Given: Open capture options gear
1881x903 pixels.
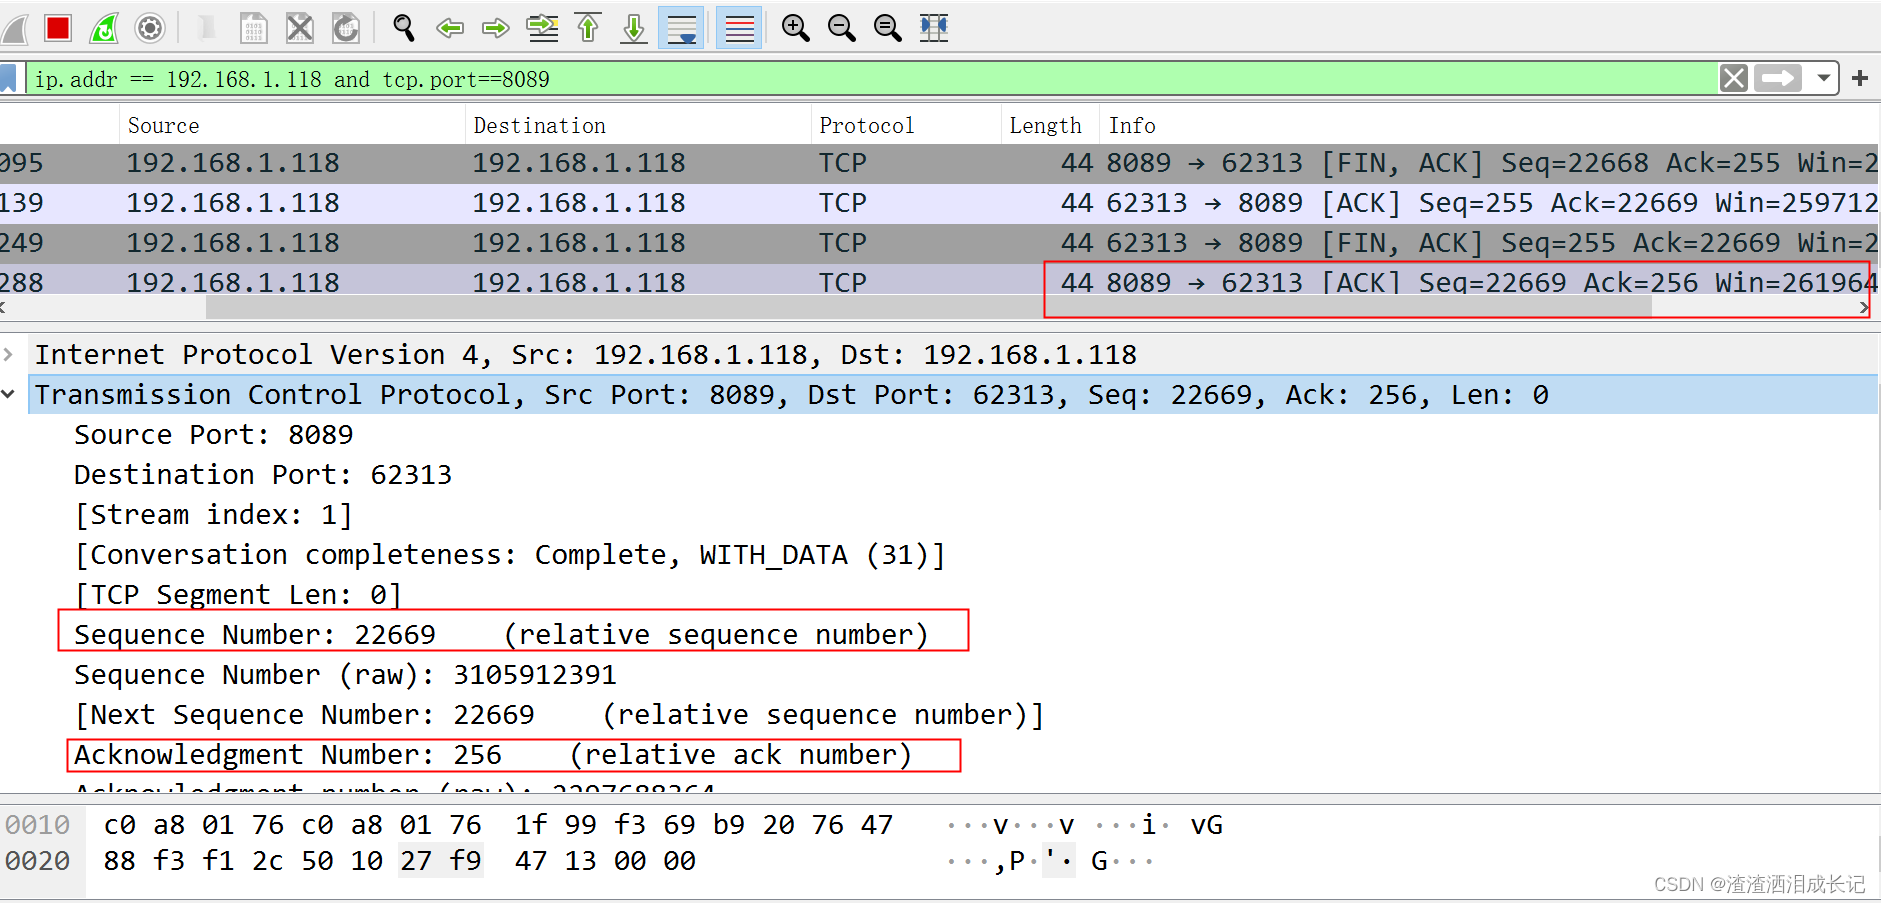Looking at the screenshot, I should tap(150, 28).
